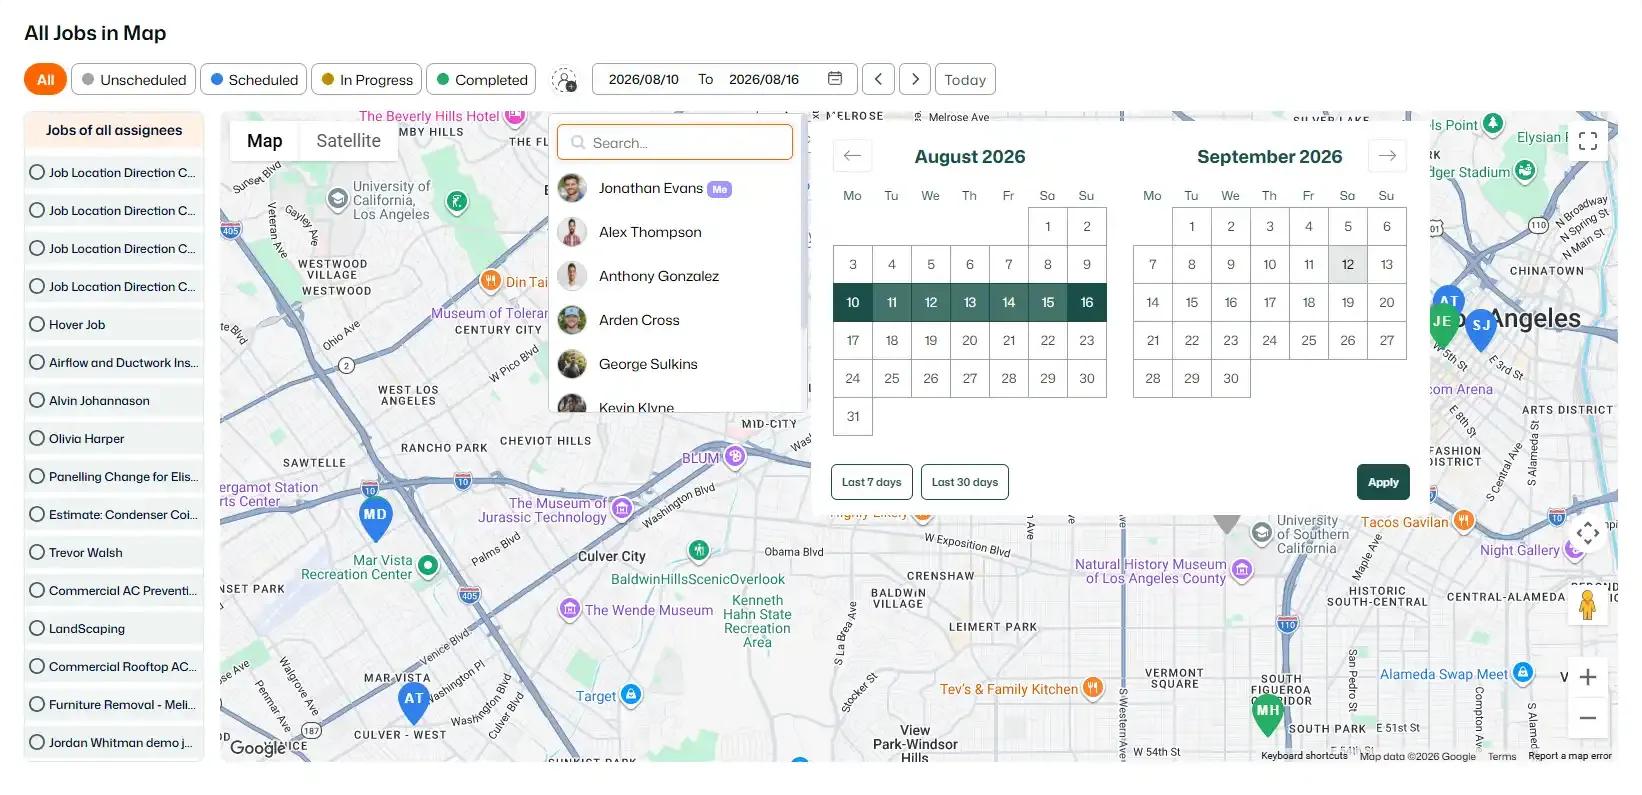Select Commercial Rooftop AC job radio
1642x795 pixels.
tap(37, 666)
